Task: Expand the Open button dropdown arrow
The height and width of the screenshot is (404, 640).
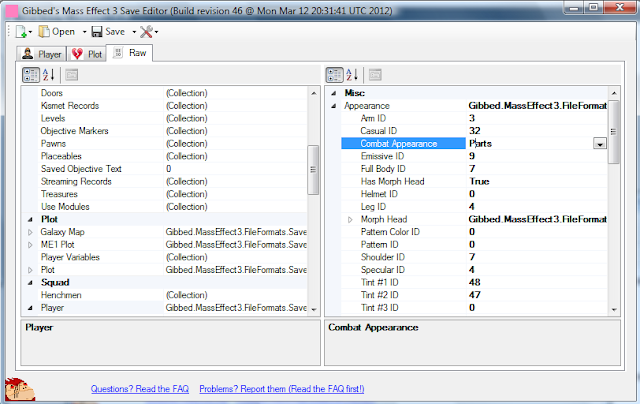Action: tap(84, 32)
